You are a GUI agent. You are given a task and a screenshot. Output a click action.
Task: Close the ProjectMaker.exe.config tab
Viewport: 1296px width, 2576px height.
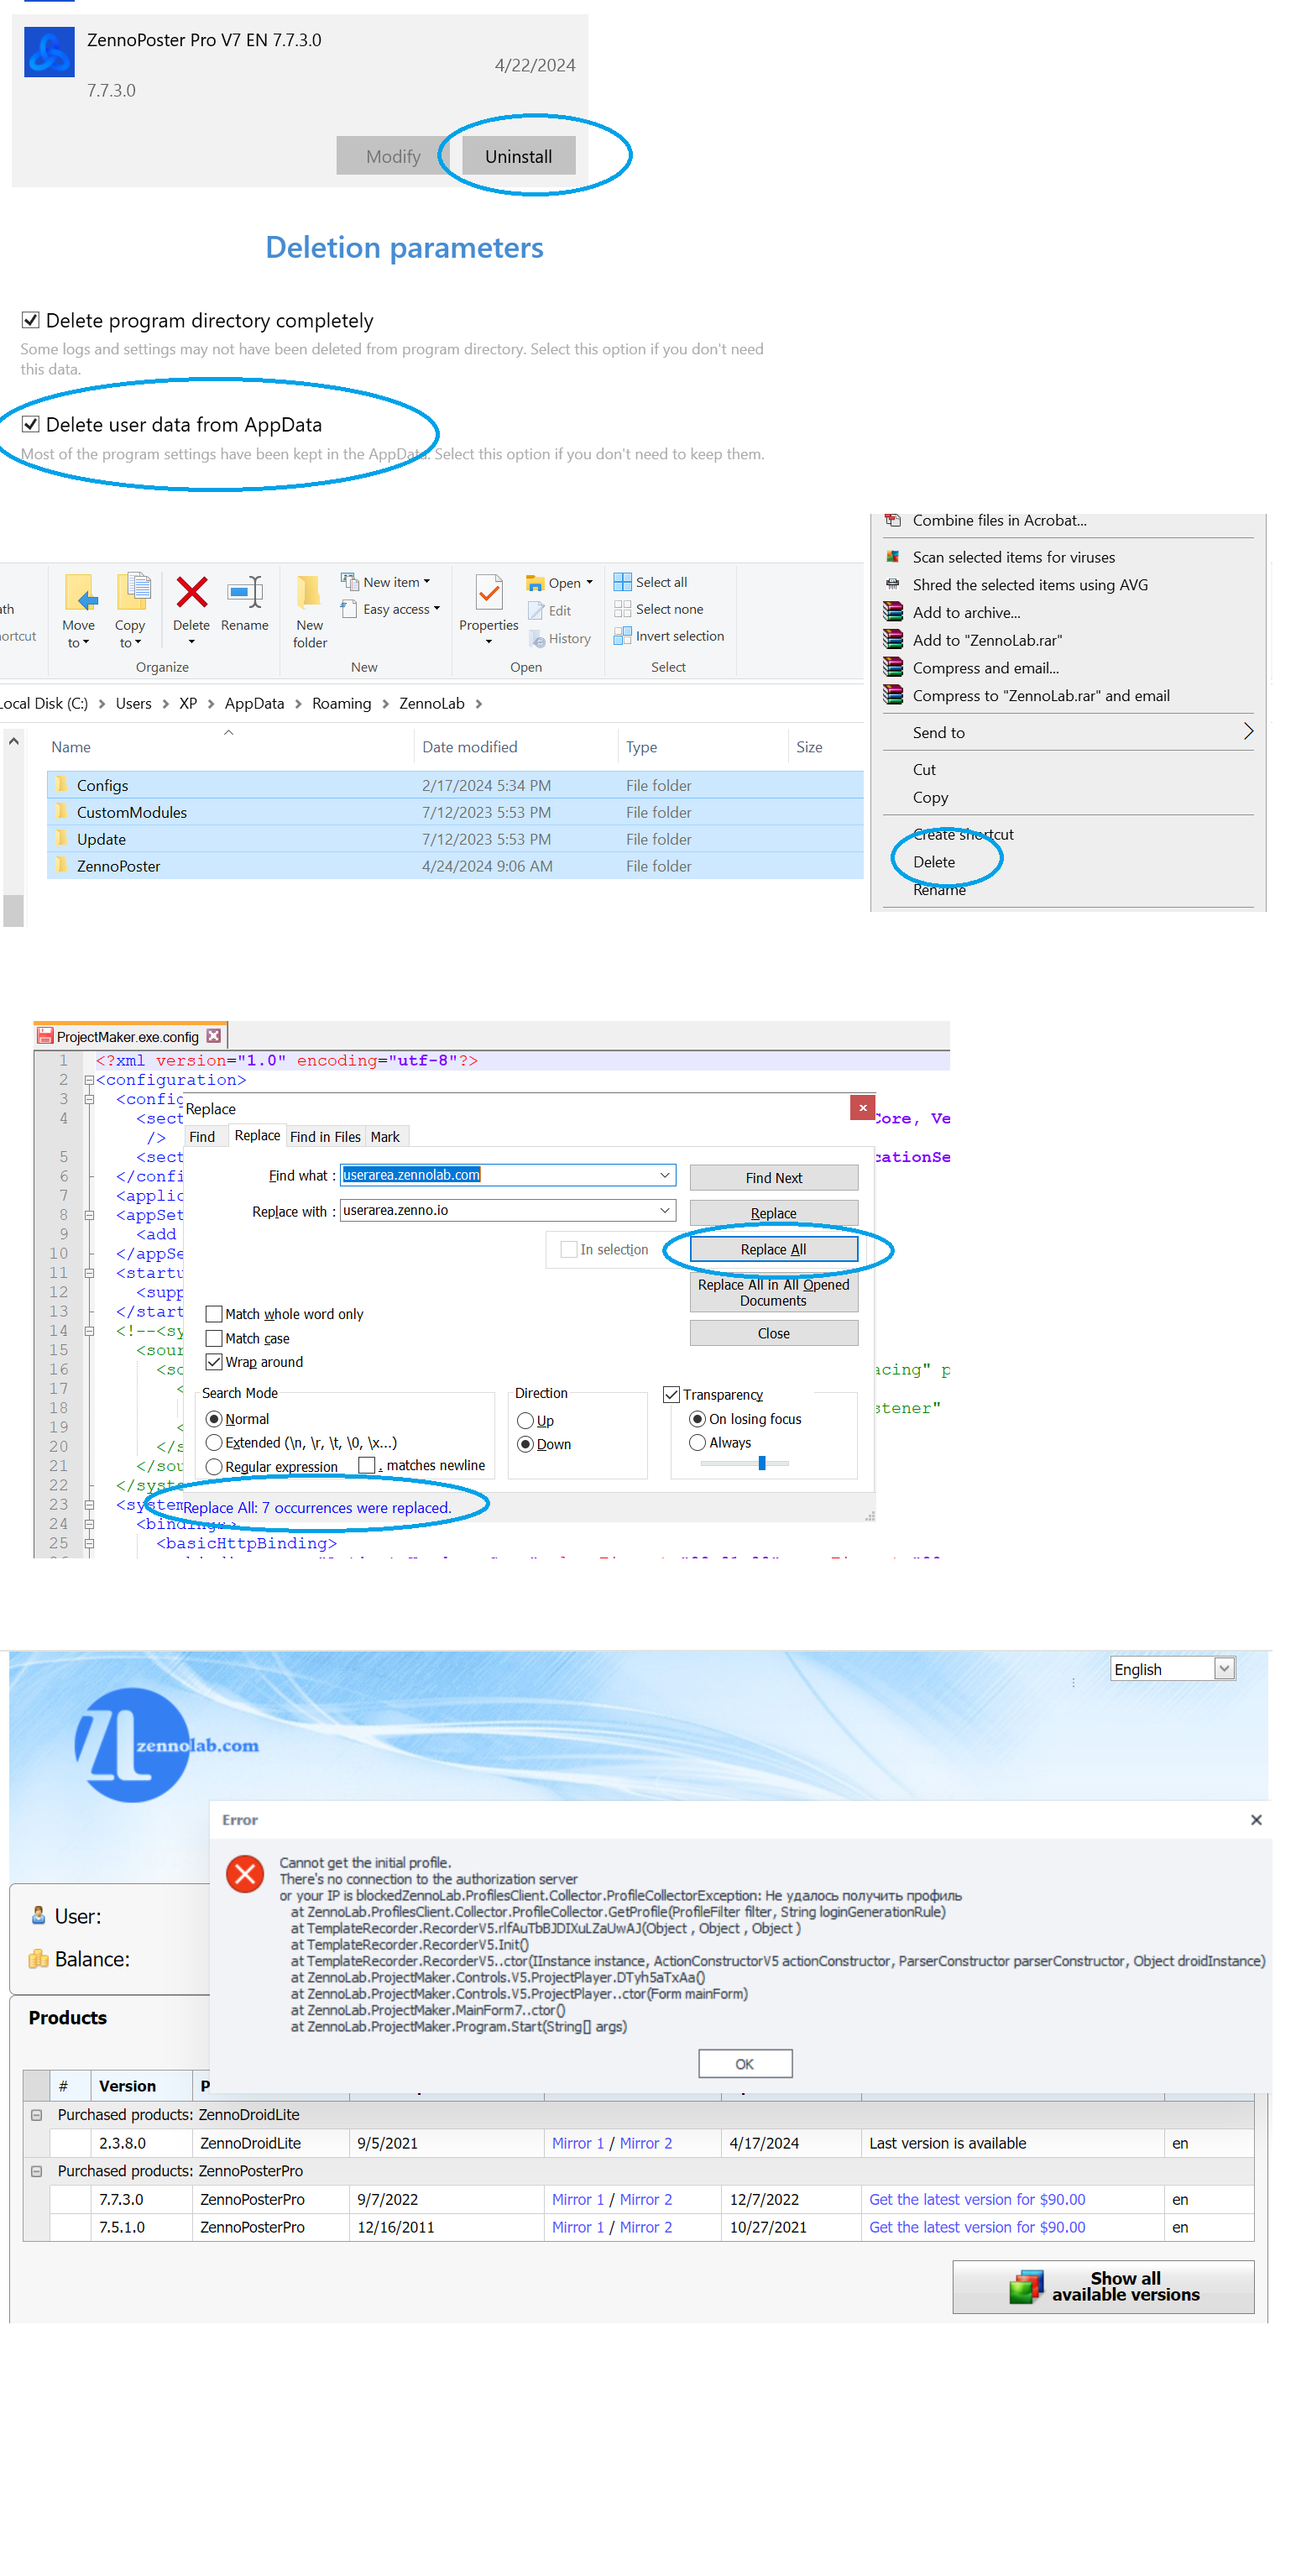(x=213, y=1036)
